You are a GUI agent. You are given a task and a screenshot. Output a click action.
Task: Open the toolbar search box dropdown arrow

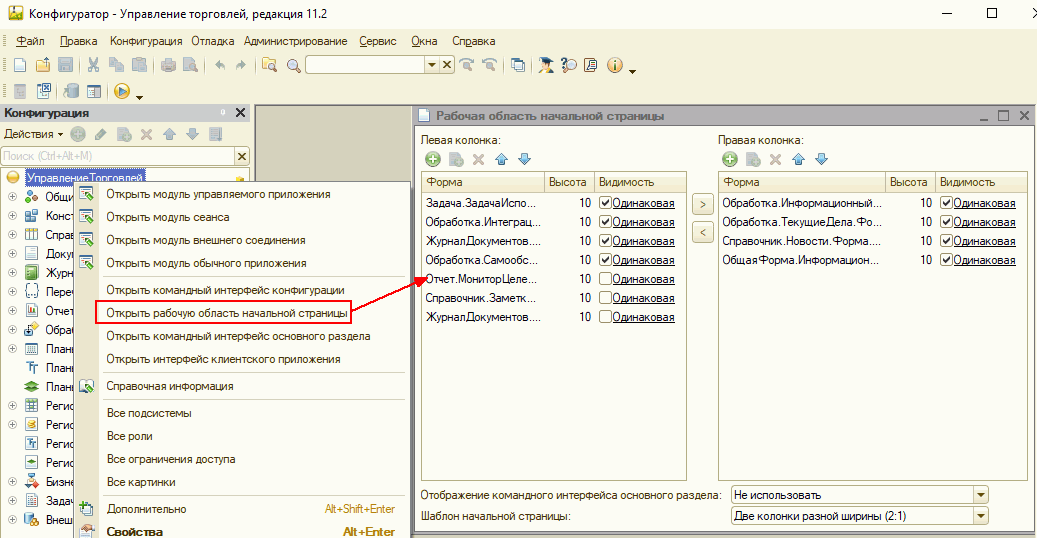pos(432,64)
